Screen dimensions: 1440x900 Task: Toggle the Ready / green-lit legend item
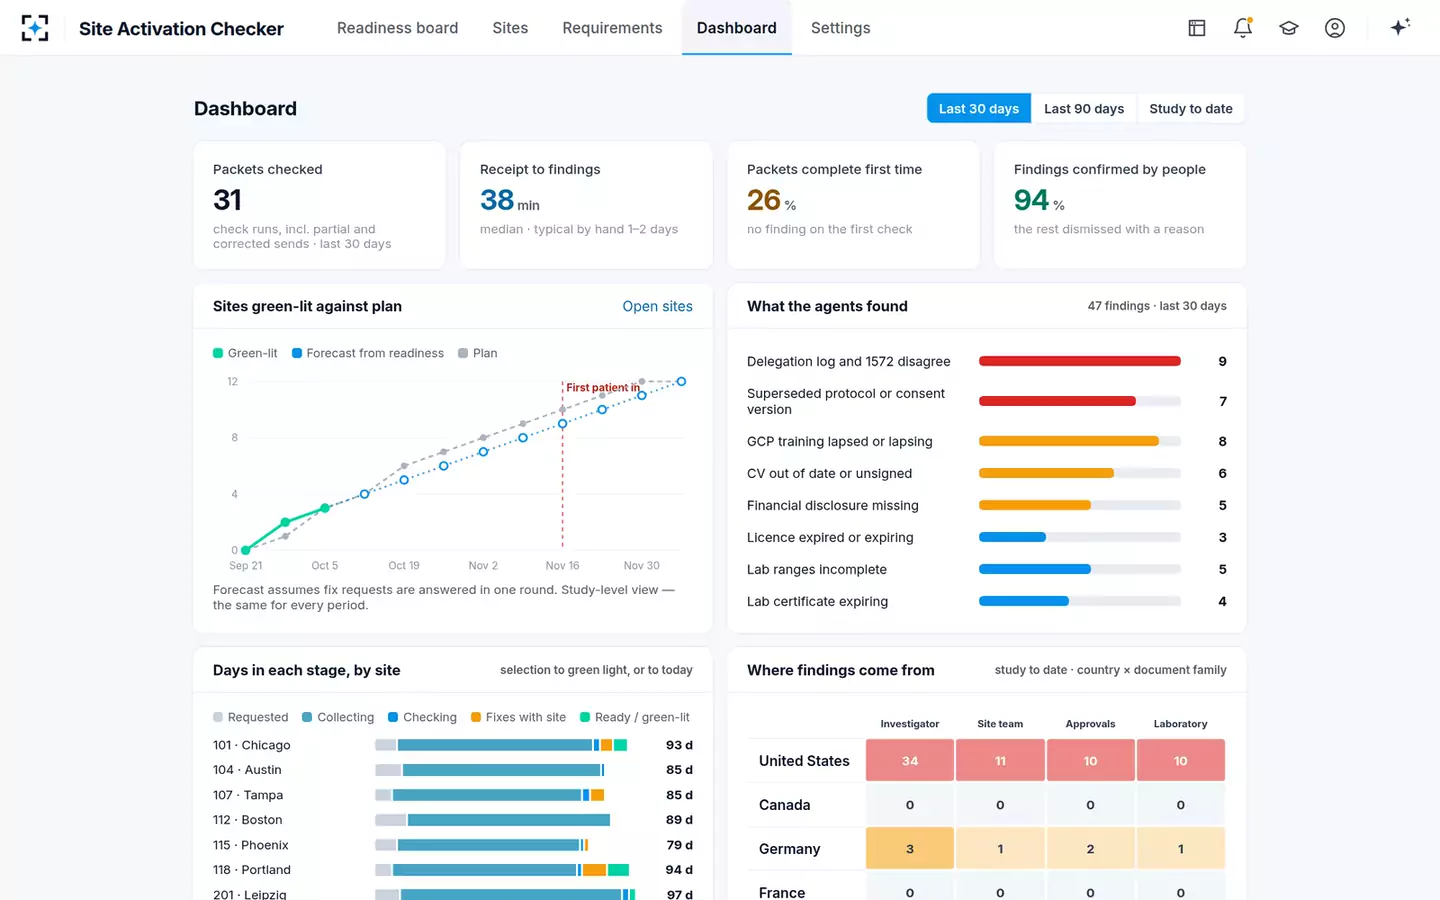635,717
